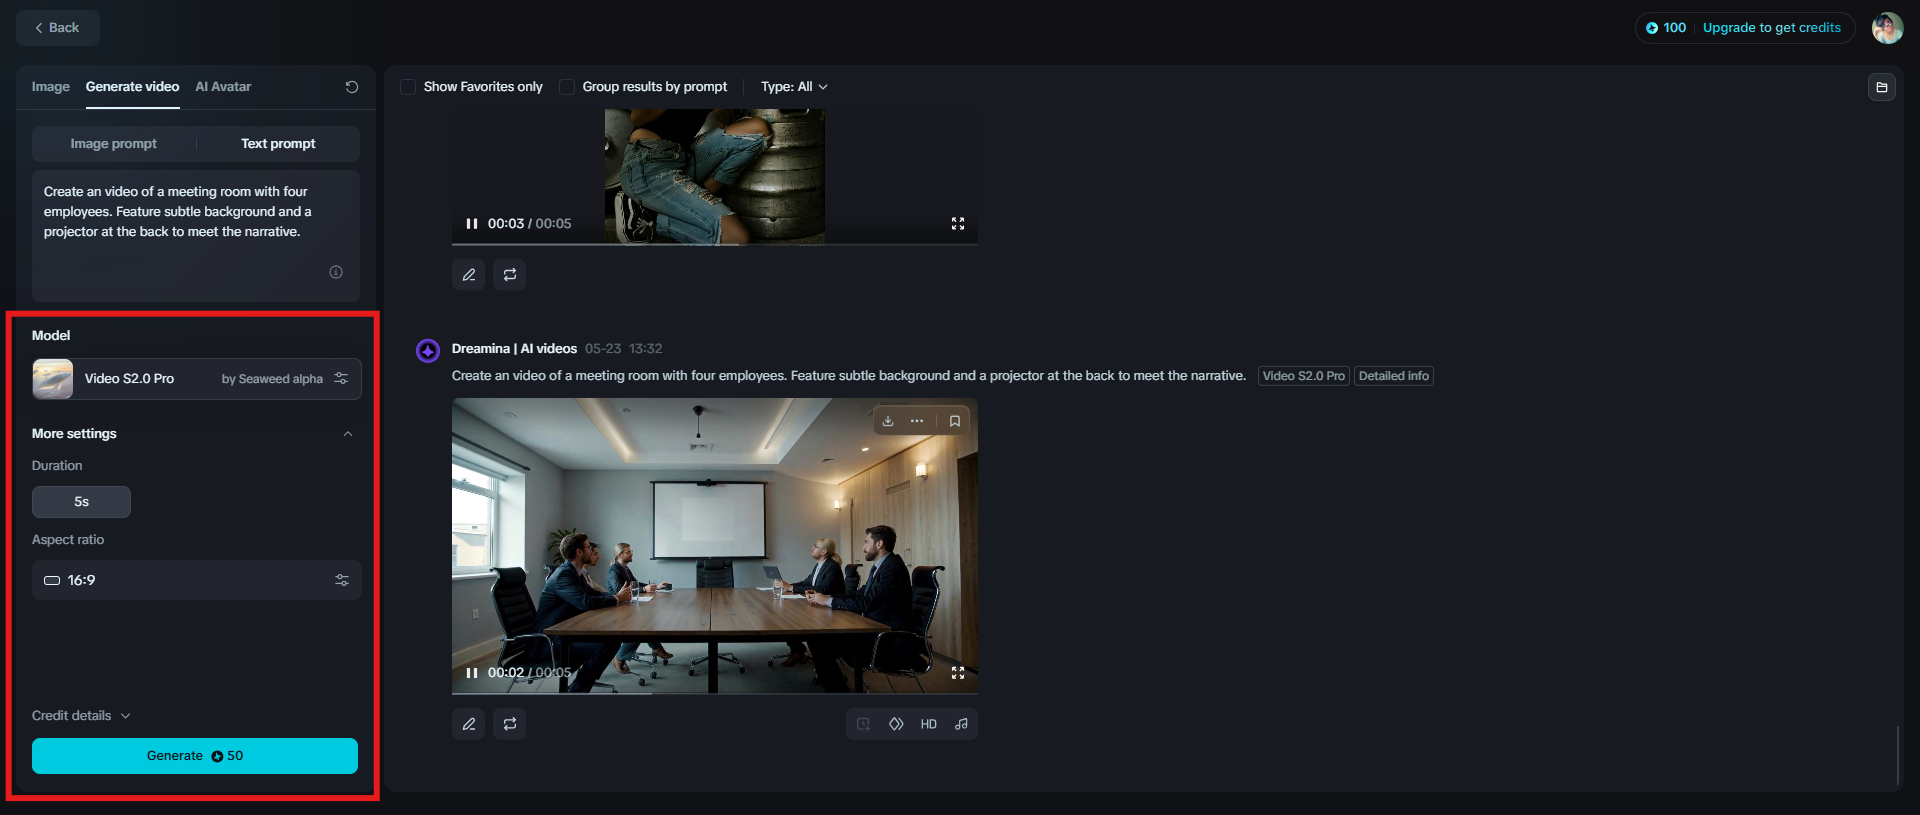Open the assets folder icon at top right
The image size is (1920, 815).
[x=1881, y=87]
